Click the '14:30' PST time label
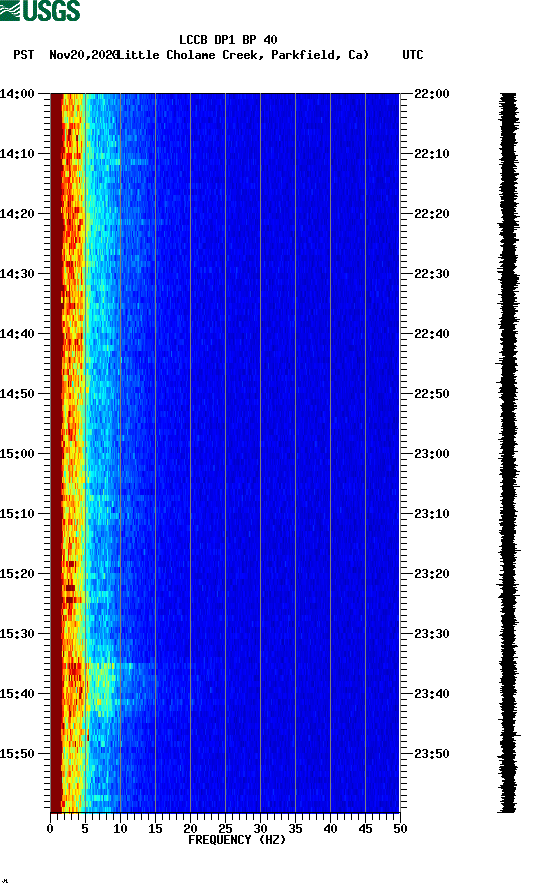The height and width of the screenshot is (892, 552). pyautogui.click(x=17, y=274)
